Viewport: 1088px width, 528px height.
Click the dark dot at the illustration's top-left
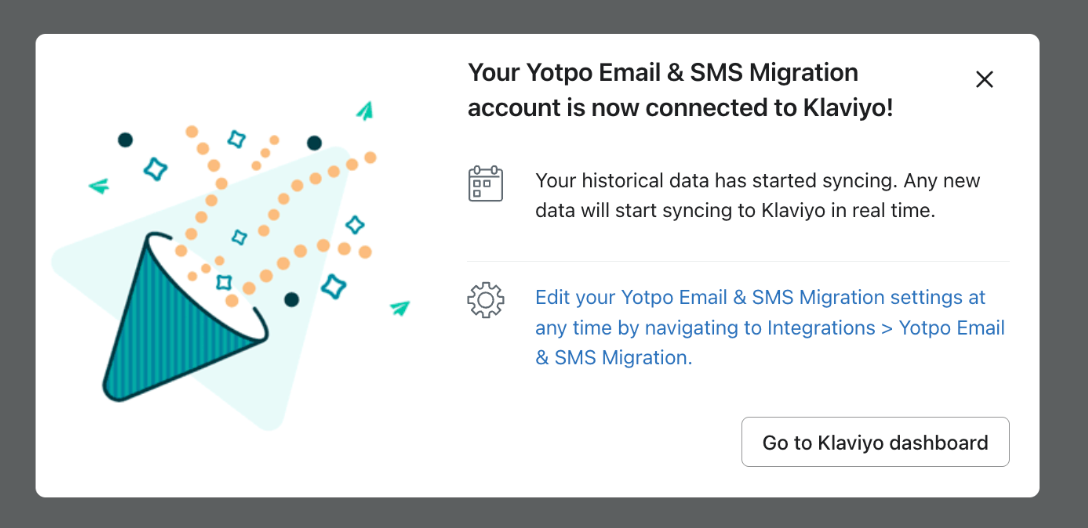pos(125,140)
